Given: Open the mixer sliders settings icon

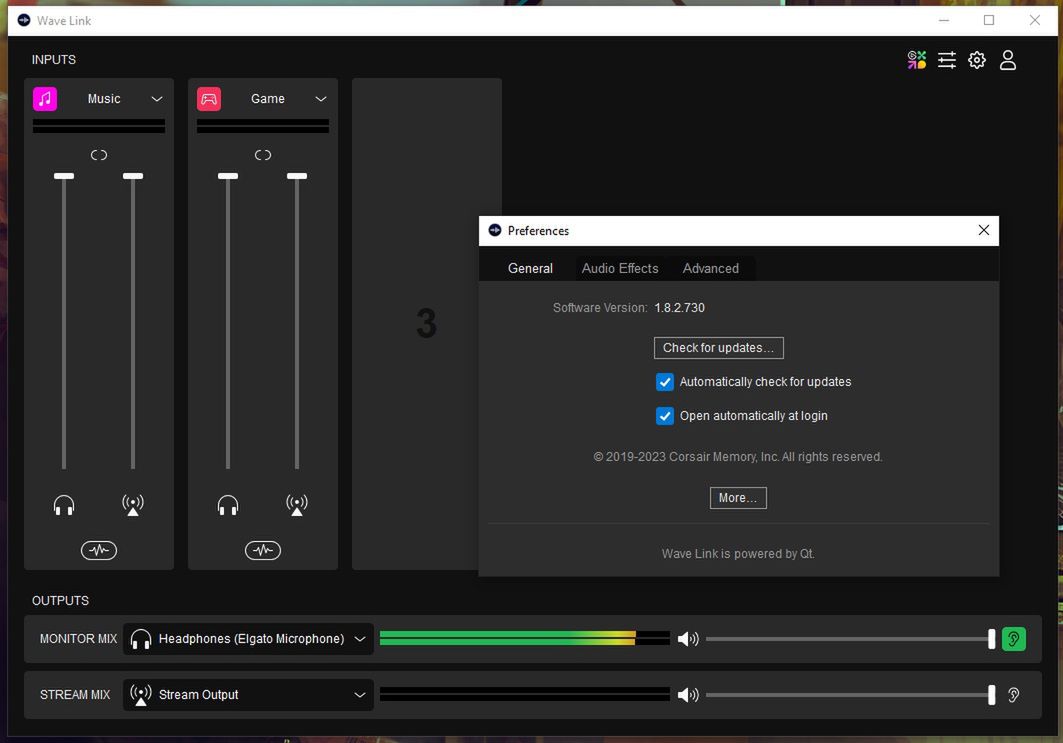Looking at the screenshot, I should (947, 60).
